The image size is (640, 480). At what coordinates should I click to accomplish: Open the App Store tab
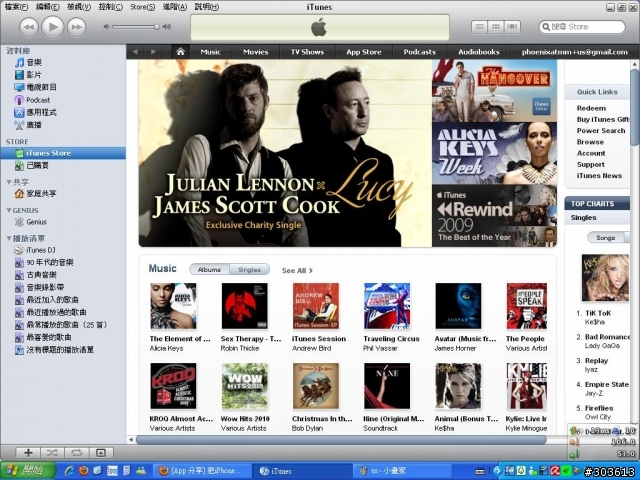(364, 52)
